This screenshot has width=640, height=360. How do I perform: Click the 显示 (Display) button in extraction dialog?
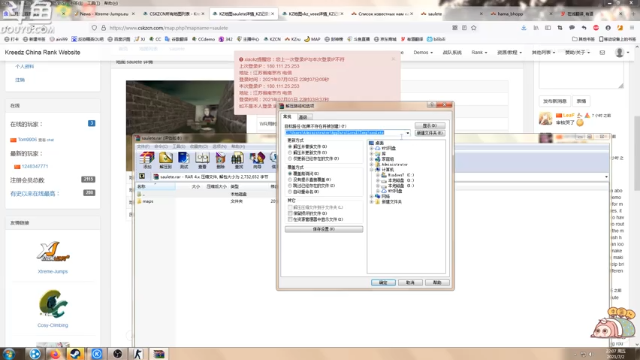coord(430,126)
